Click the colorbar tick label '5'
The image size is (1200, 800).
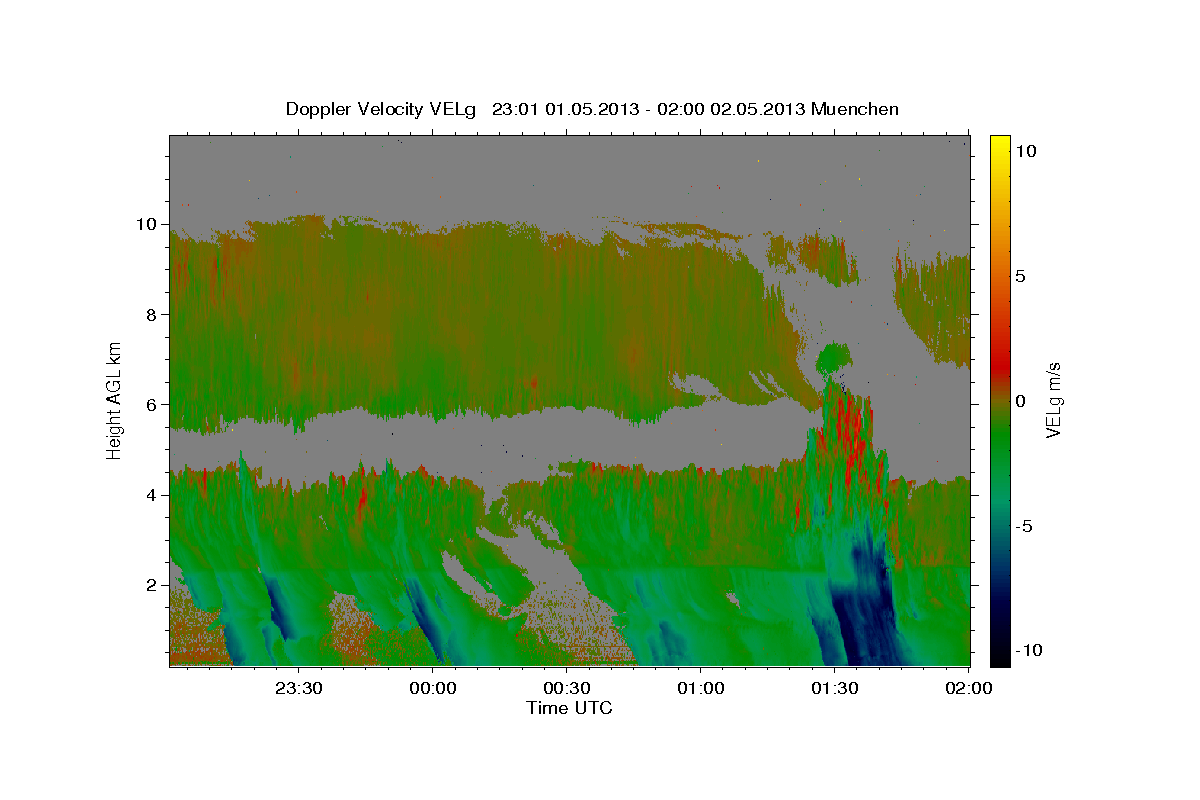coord(1022,276)
